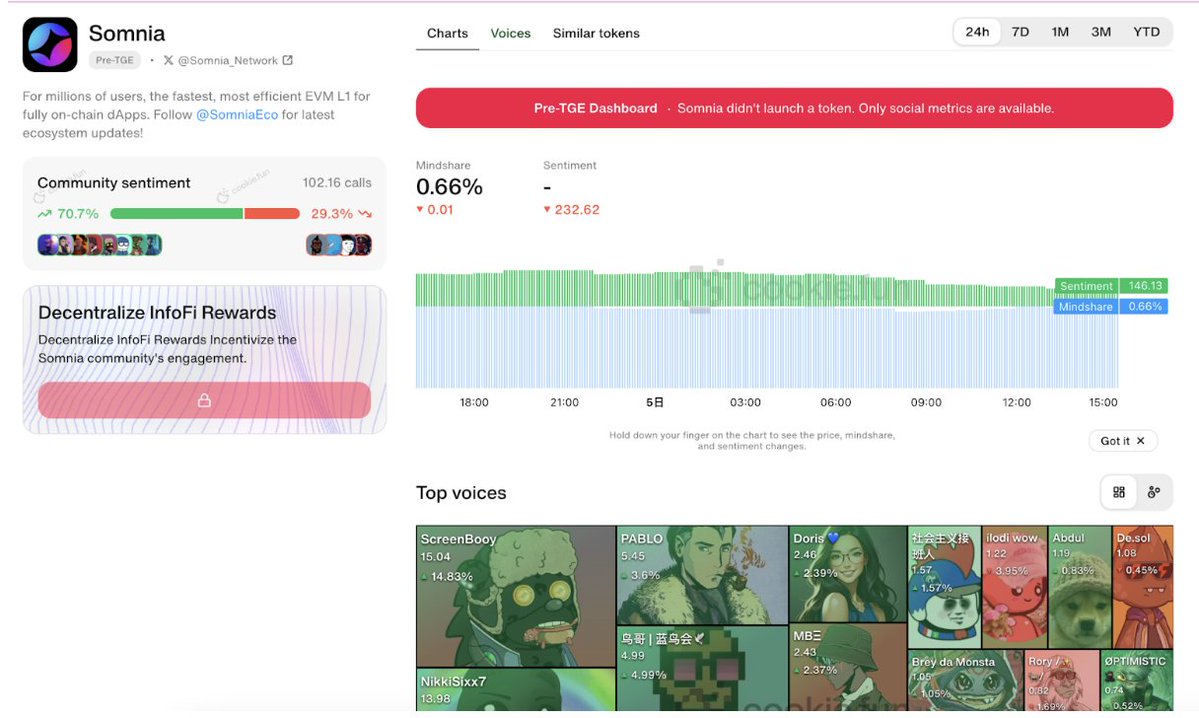
Task: Click the red portion of the sentiment bar
Action: click(x=272, y=214)
